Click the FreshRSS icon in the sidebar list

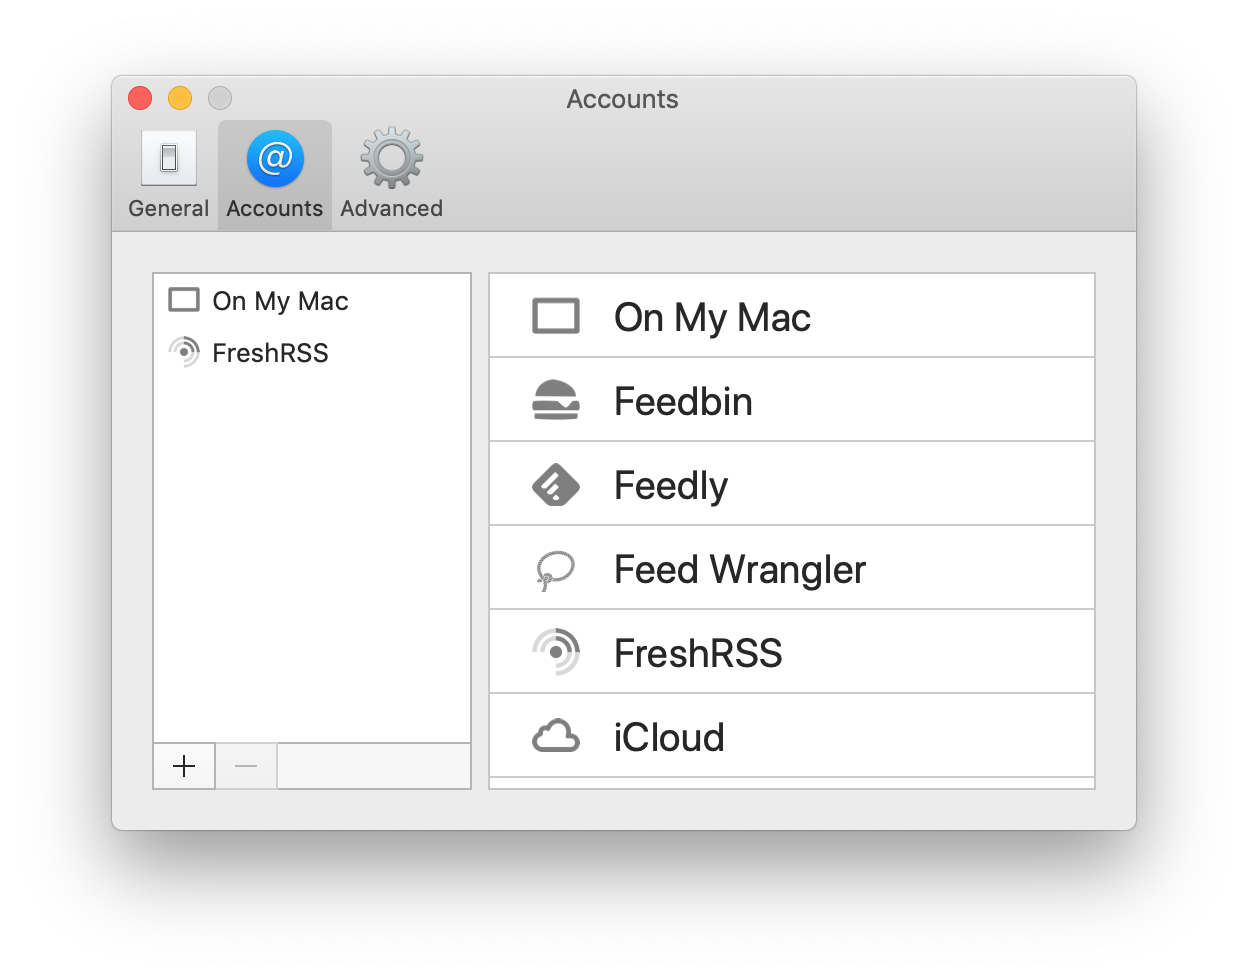184,352
